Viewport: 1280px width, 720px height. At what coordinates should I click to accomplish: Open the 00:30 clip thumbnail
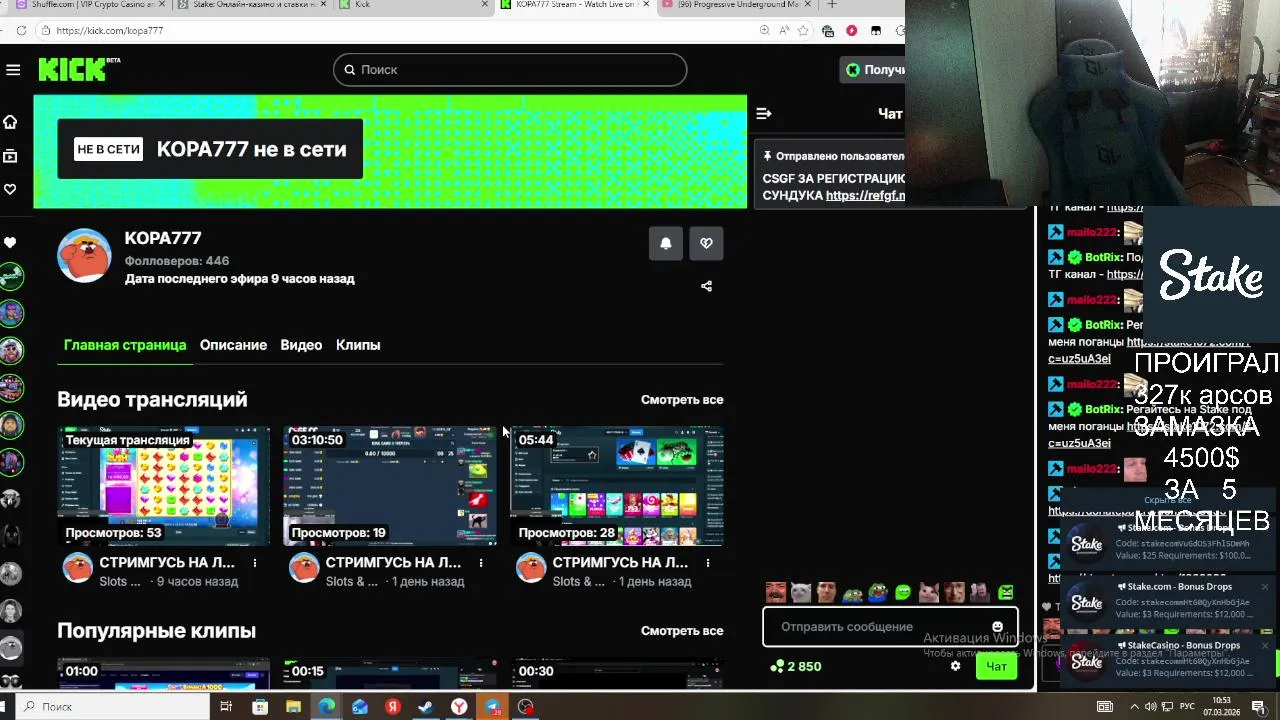(x=617, y=674)
